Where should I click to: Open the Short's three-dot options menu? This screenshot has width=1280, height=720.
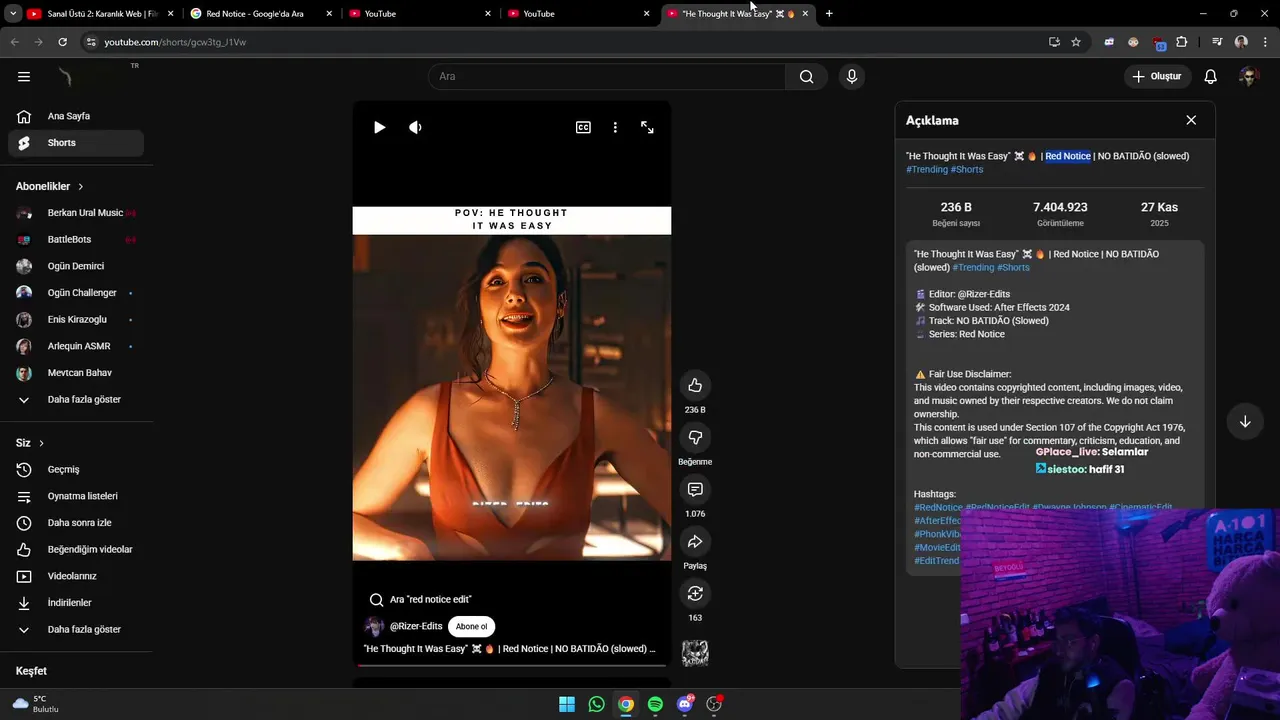coord(615,127)
